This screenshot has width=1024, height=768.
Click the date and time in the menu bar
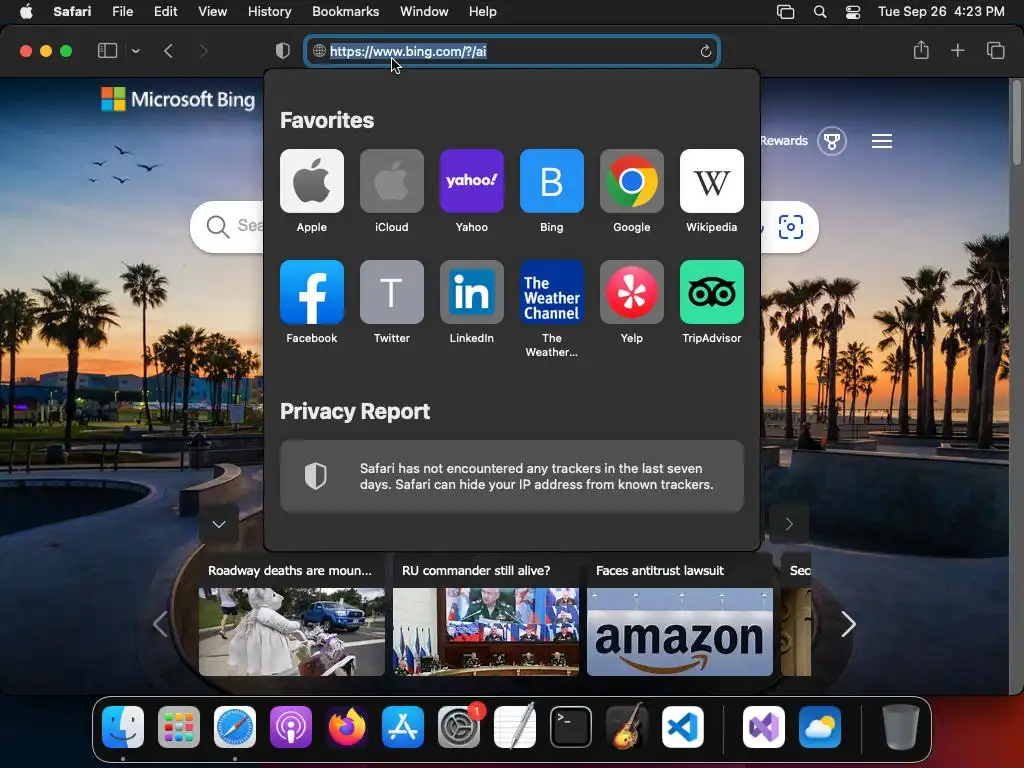coord(941,12)
